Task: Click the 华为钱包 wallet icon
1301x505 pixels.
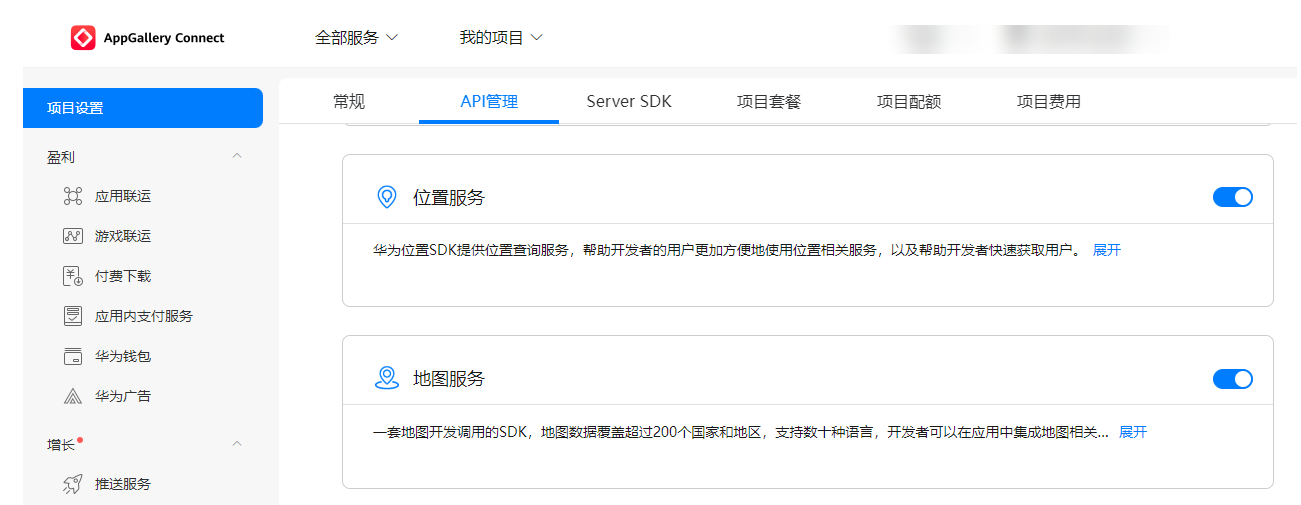Action: point(73,356)
